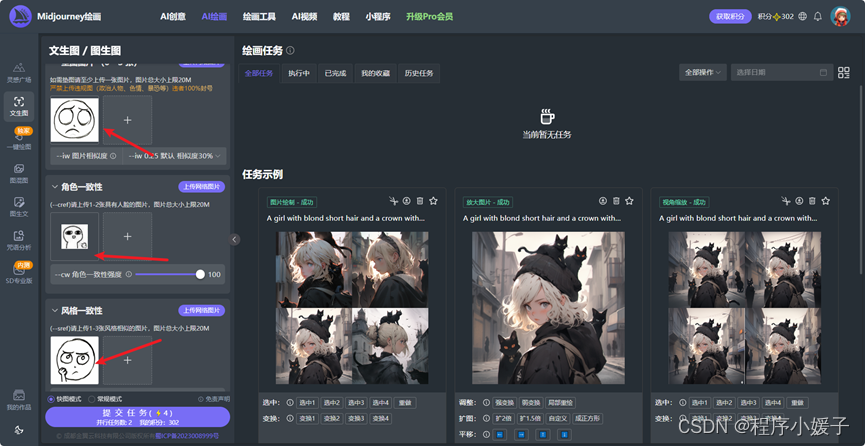Image resolution: width=865 pixels, height=446 pixels.
Task: Click the left pan arrow under 平移
Action: click(500, 435)
